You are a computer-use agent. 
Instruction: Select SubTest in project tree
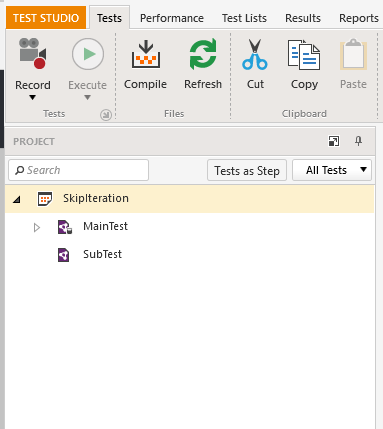pos(102,254)
